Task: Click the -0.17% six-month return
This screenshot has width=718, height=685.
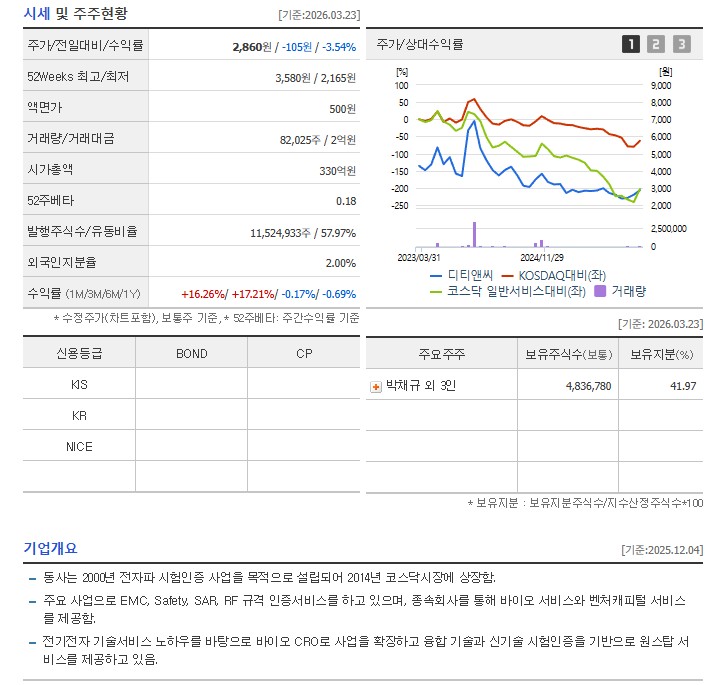Action: tap(299, 294)
